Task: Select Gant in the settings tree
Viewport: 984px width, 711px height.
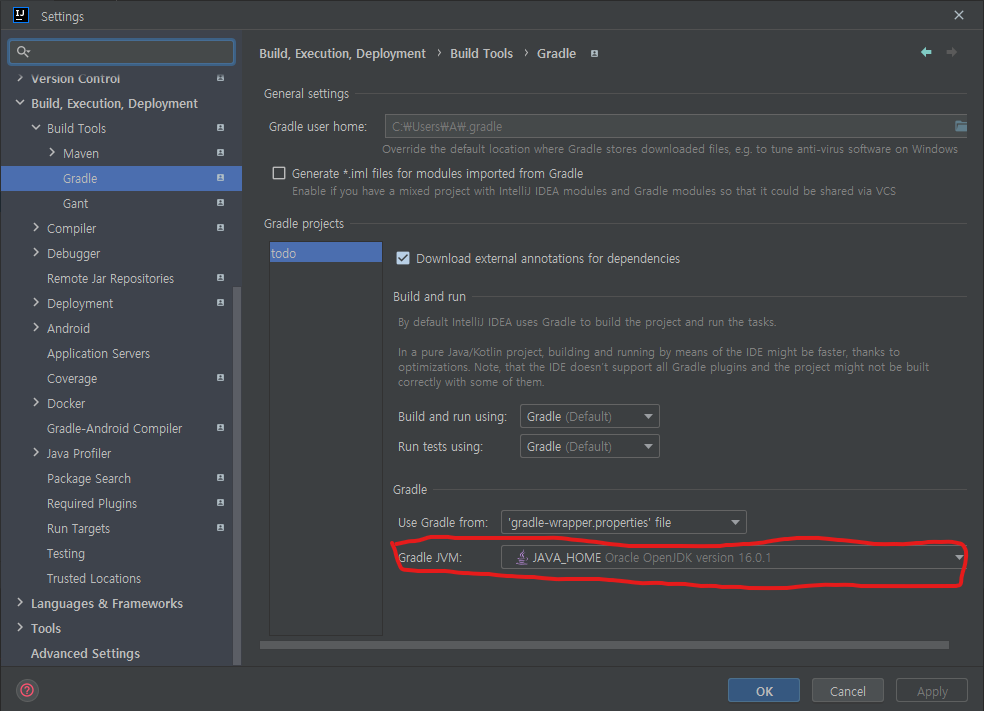Action: coord(75,203)
